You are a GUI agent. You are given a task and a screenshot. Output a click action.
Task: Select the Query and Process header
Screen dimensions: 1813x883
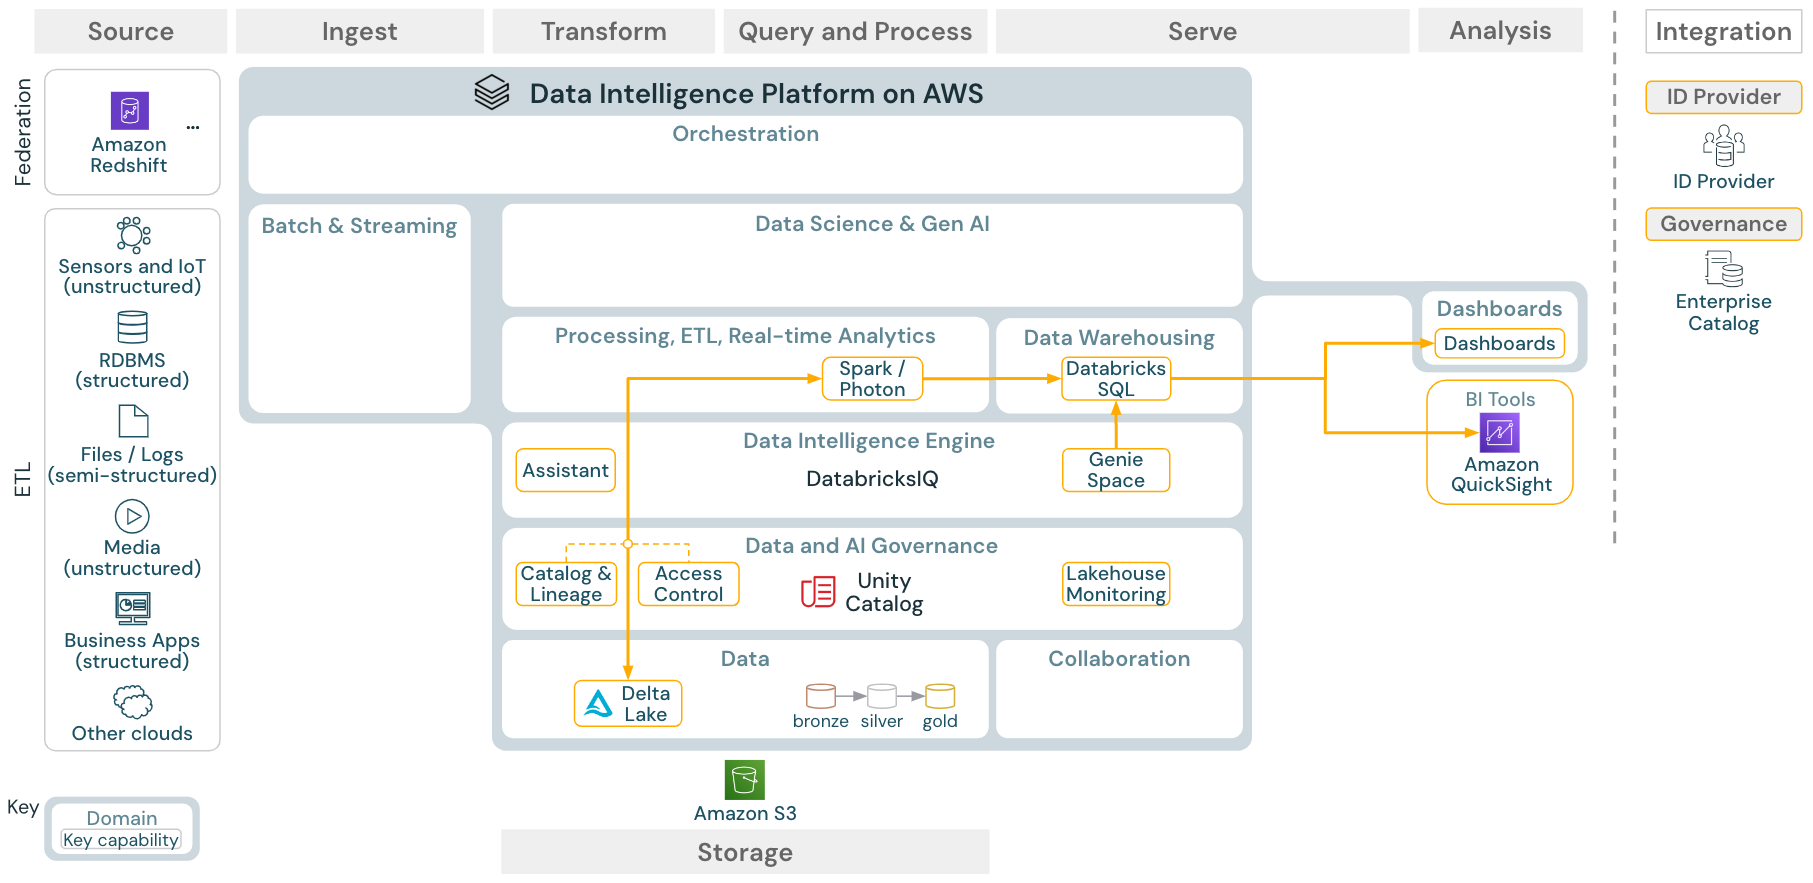pyautogui.click(x=855, y=32)
